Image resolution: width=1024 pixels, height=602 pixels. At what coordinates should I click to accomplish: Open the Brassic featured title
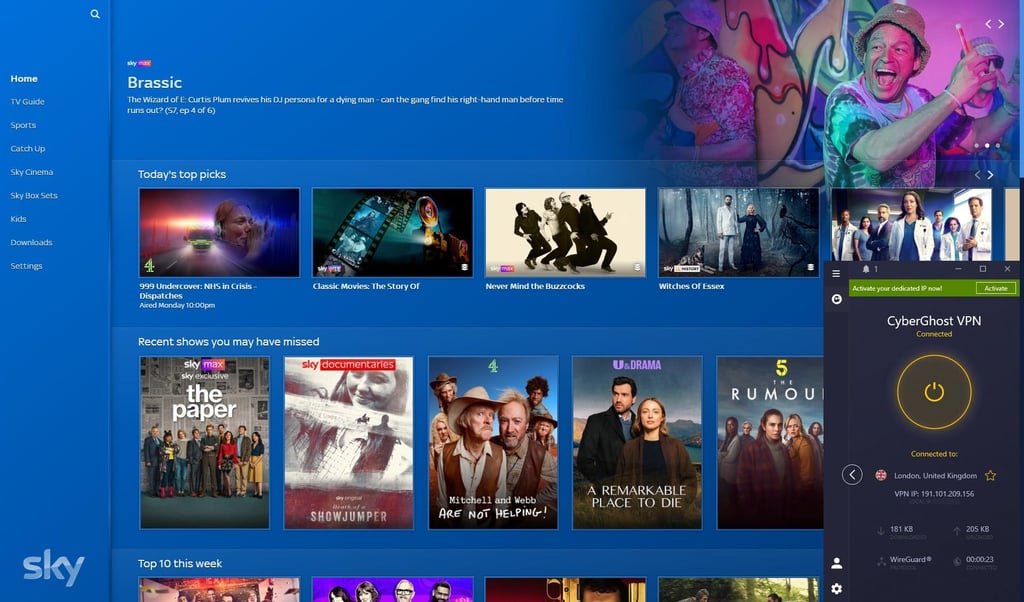[155, 82]
